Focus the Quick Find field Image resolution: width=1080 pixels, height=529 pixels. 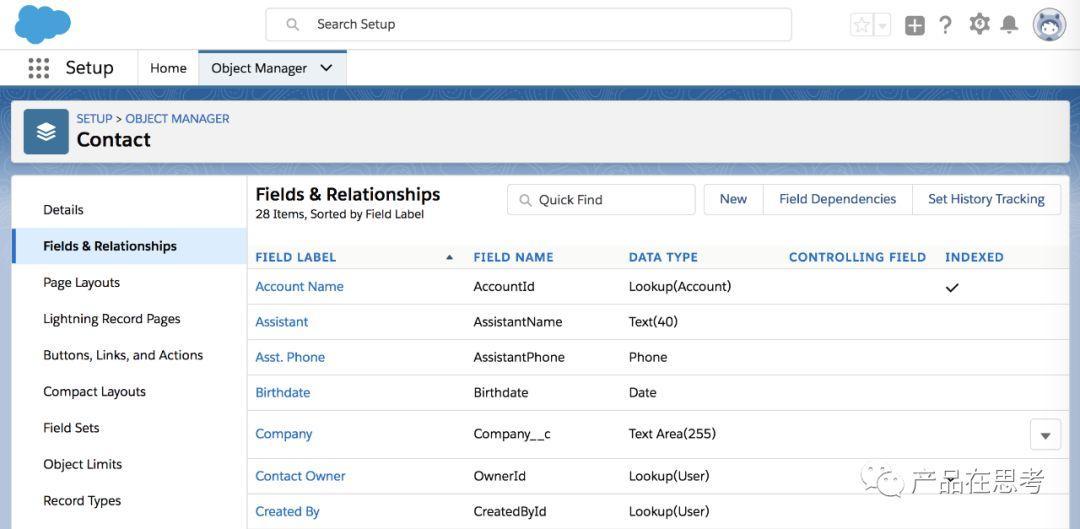coord(601,200)
